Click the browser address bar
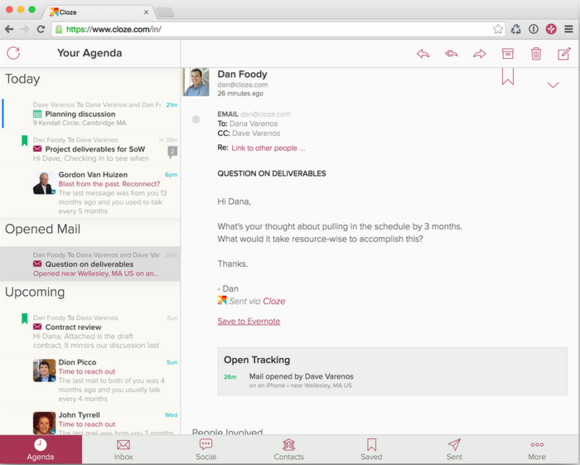580x465 pixels. pyautogui.click(x=274, y=29)
